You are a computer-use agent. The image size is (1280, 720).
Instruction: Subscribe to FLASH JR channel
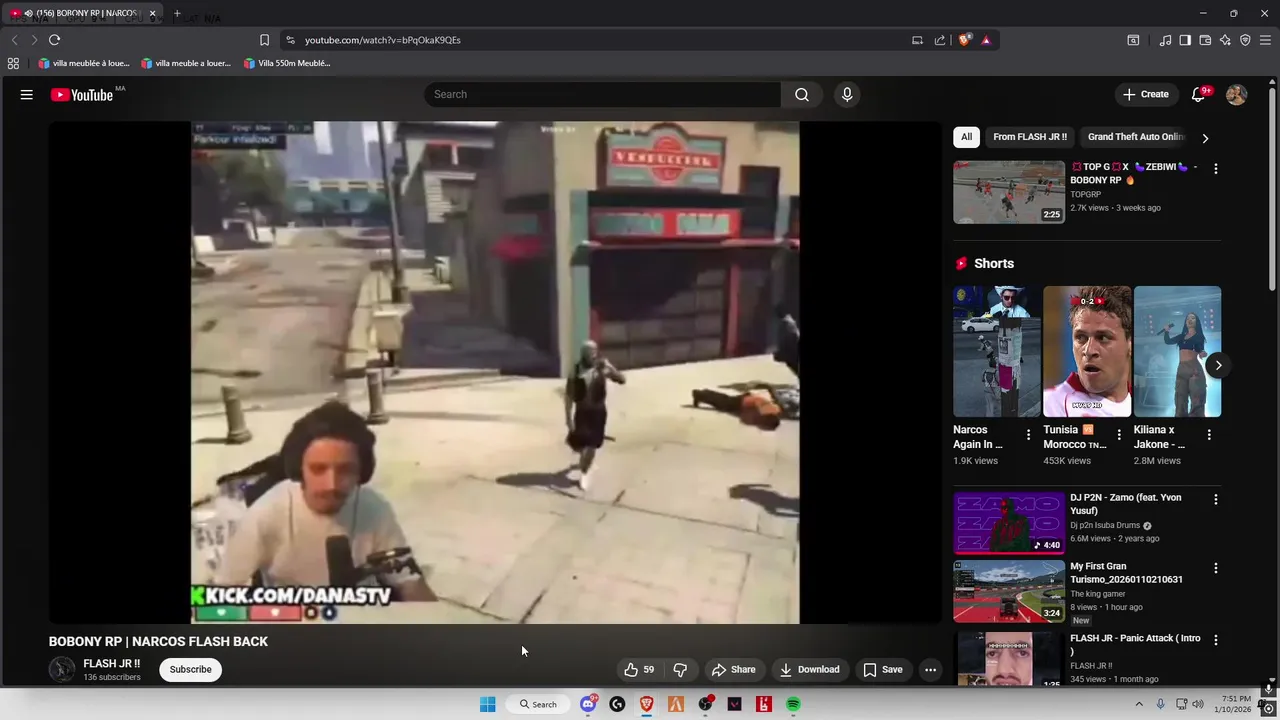pyautogui.click(x=190, y=670)
